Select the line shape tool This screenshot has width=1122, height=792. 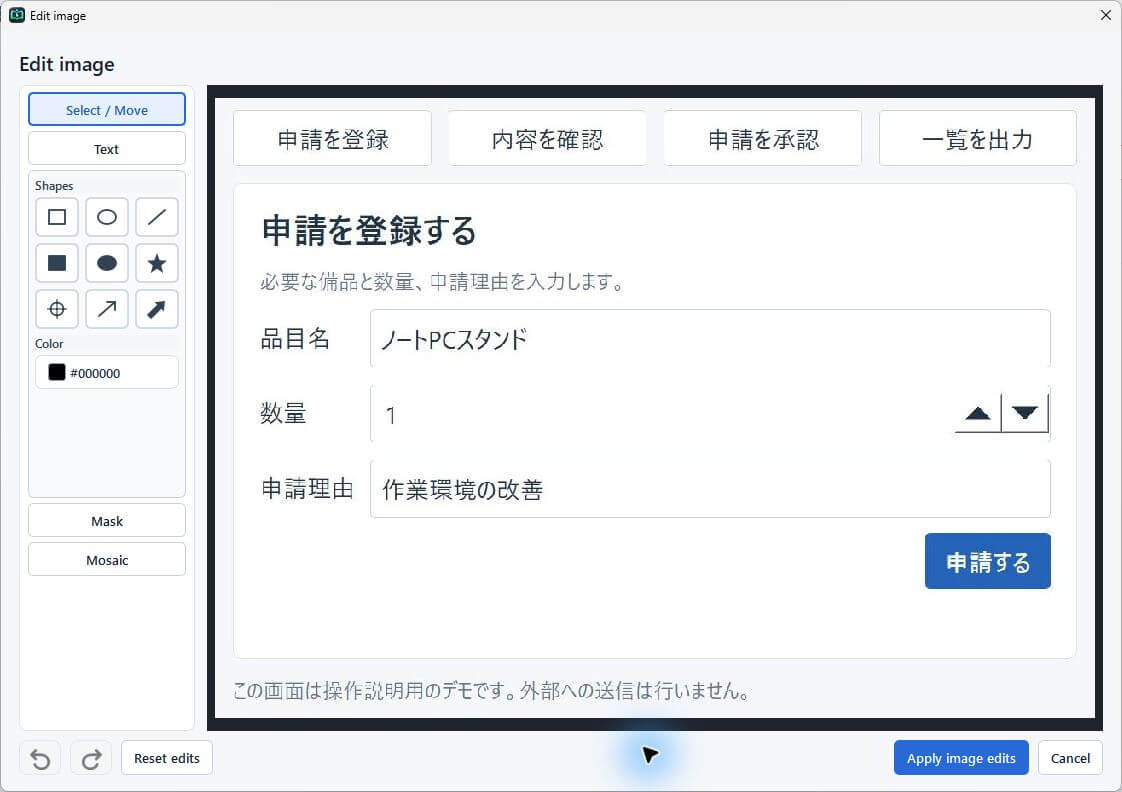[157, 217]
